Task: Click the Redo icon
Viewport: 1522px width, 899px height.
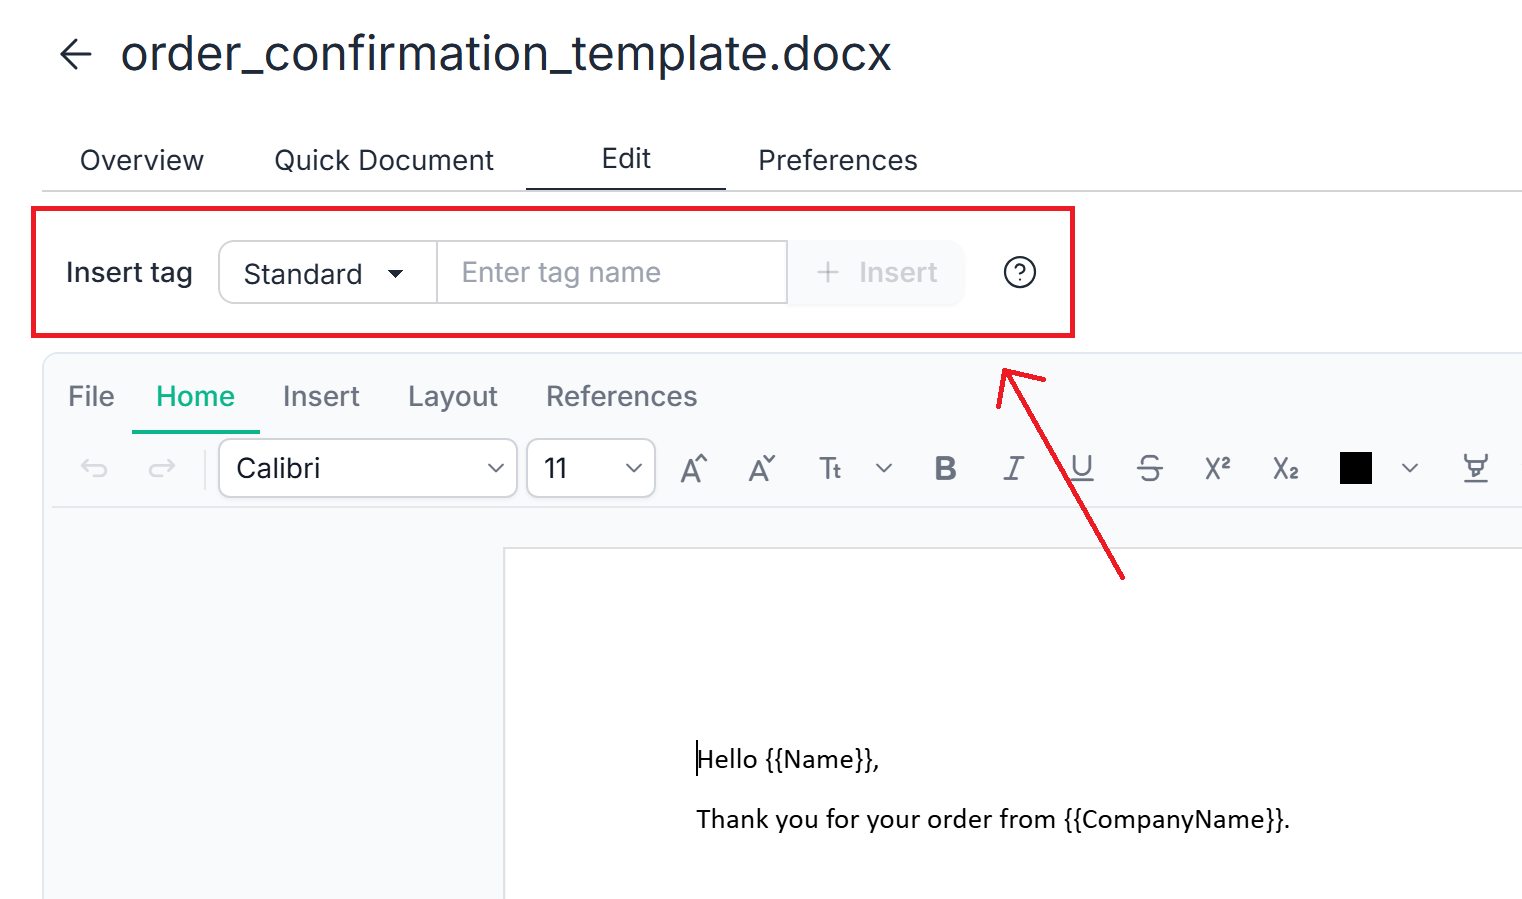Action: (x=162, y=468)
